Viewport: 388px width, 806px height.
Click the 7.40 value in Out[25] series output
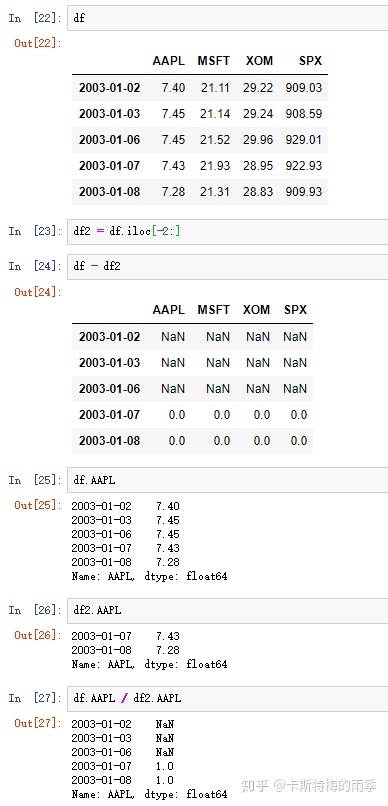tap(168, 506)
